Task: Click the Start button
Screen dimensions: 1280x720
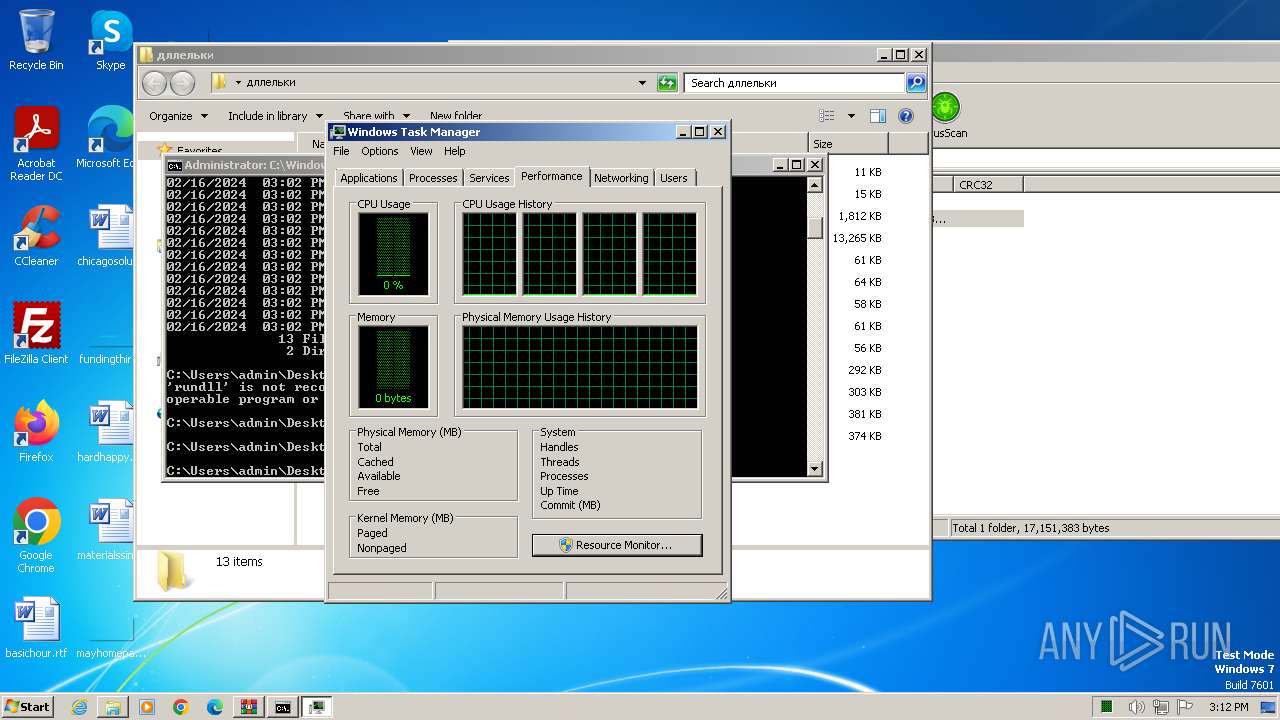Action: [x=28, y=707]
